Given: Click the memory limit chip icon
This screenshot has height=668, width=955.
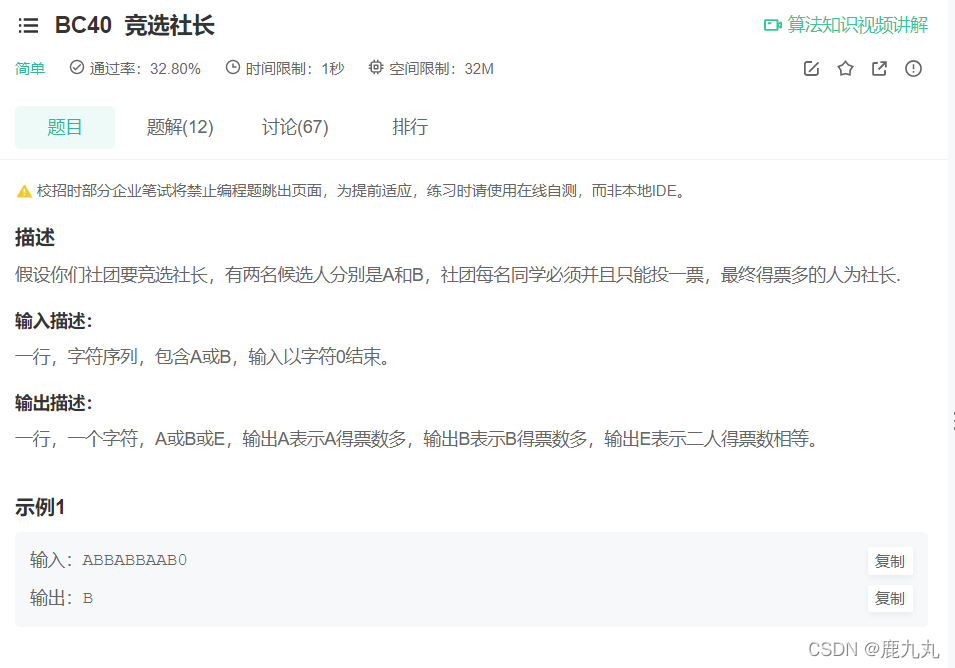Looking at the screenshot, I should click(376, 67).
